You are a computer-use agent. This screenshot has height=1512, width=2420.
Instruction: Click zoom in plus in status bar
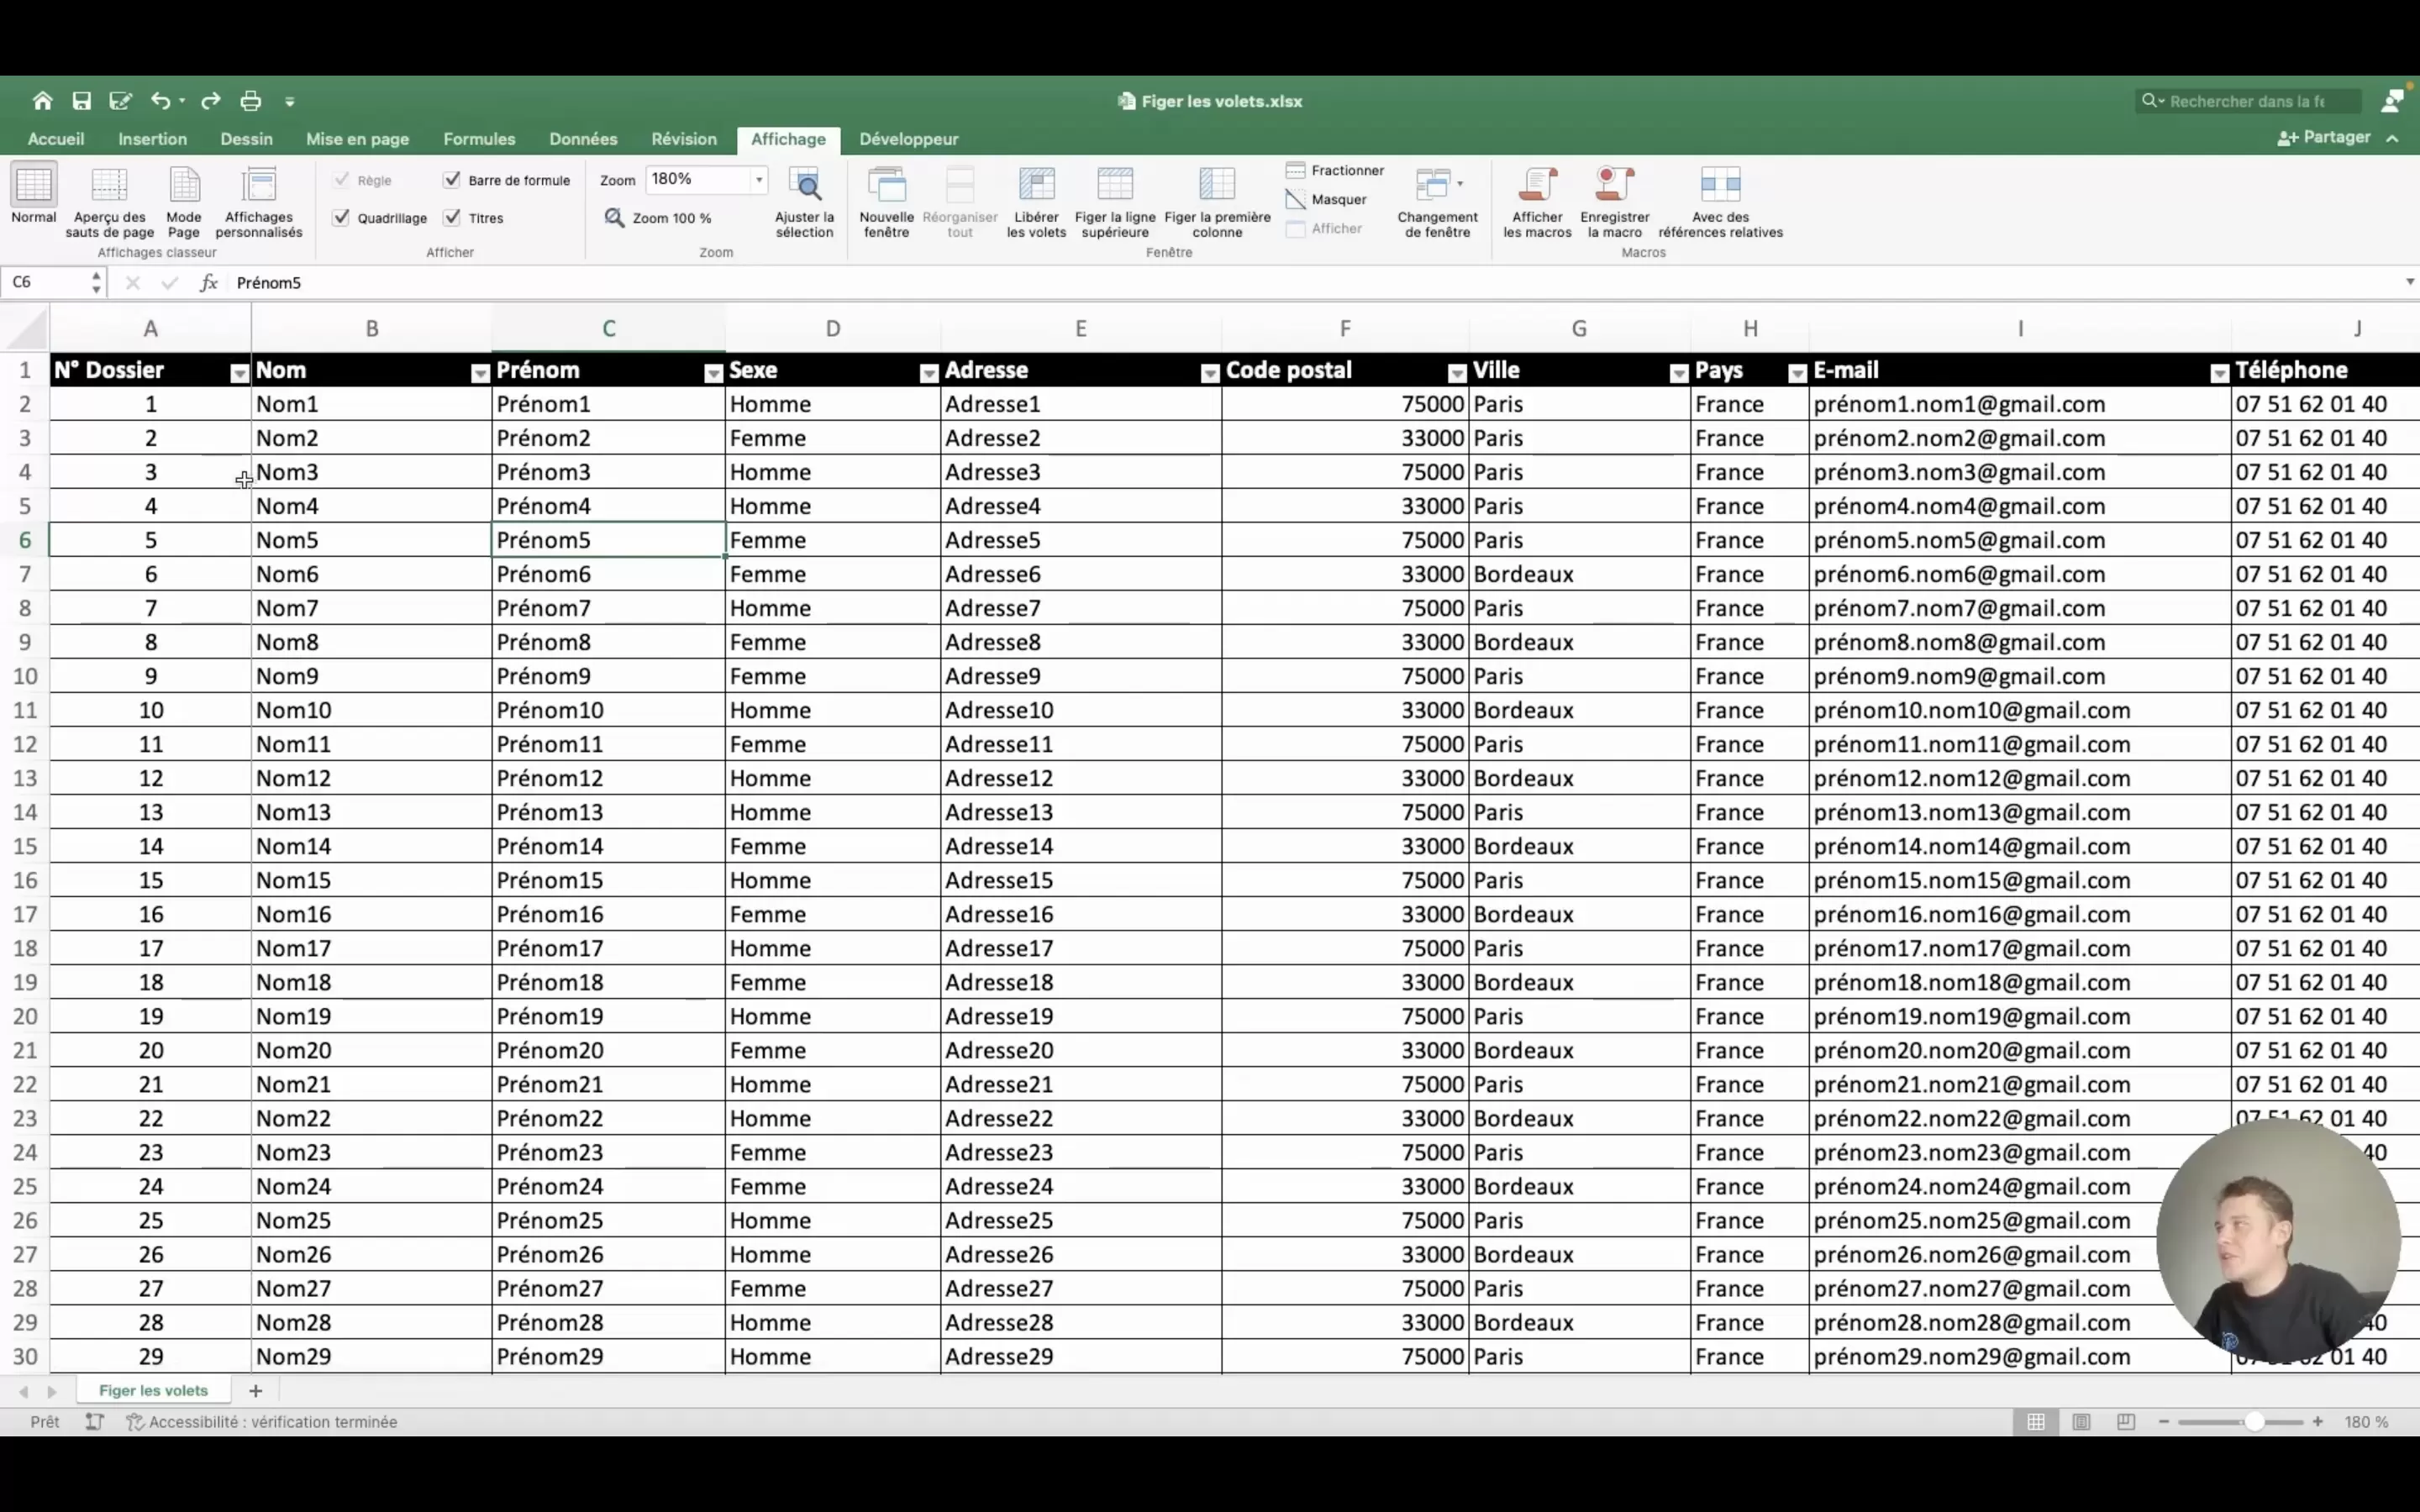tap(2318, 1422)
